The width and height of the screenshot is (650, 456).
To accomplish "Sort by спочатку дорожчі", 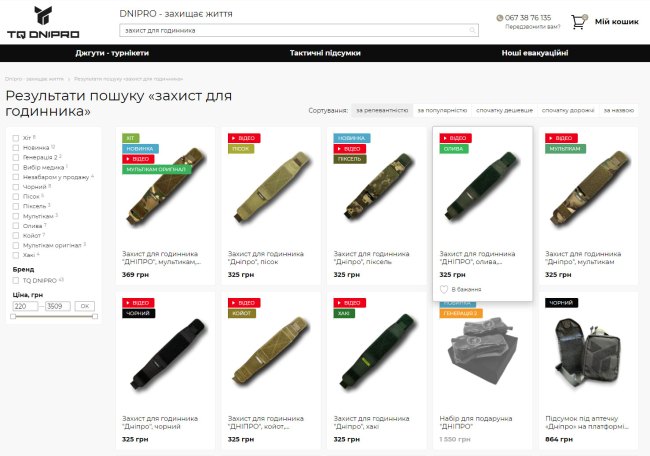I will 568,110.
